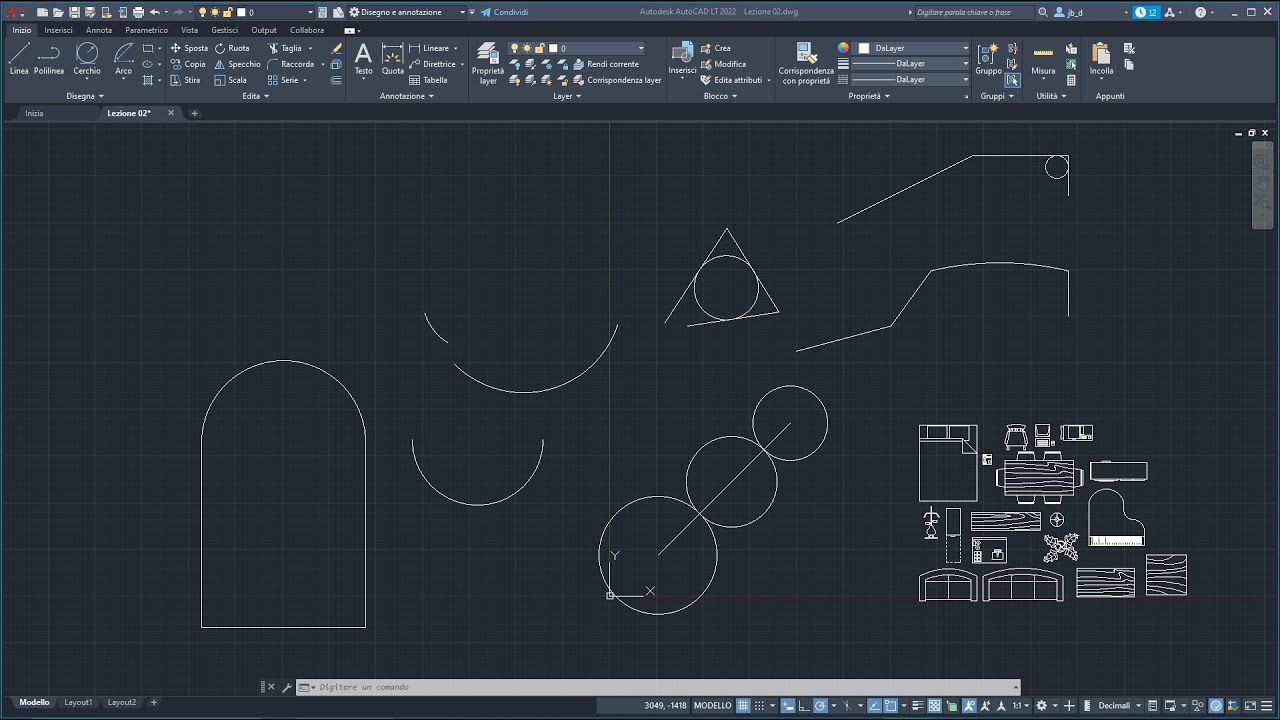Click Corrispondenza layer button
Image resolution: width=1280 pixels, height=720 pixels.
[617, 80]
